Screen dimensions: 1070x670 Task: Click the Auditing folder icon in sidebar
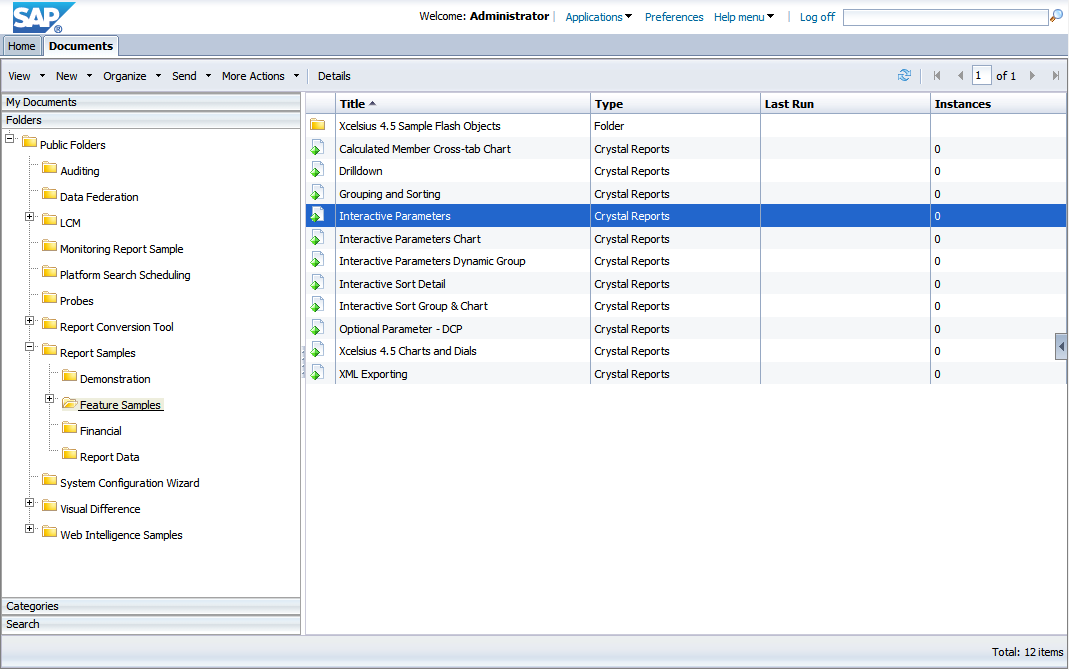[50, 170]
